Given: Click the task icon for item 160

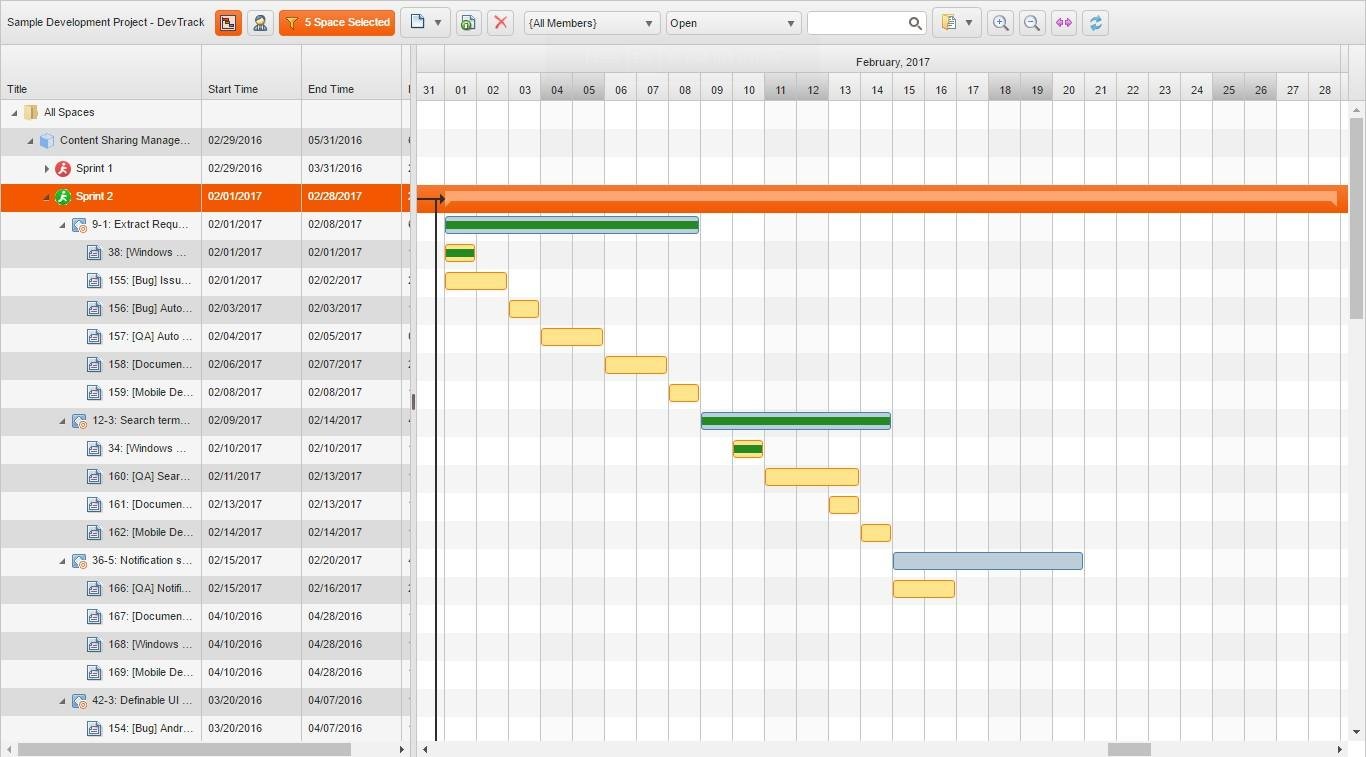Looking at the screenshot, I should pyautogui.click(x=94, y=477).
